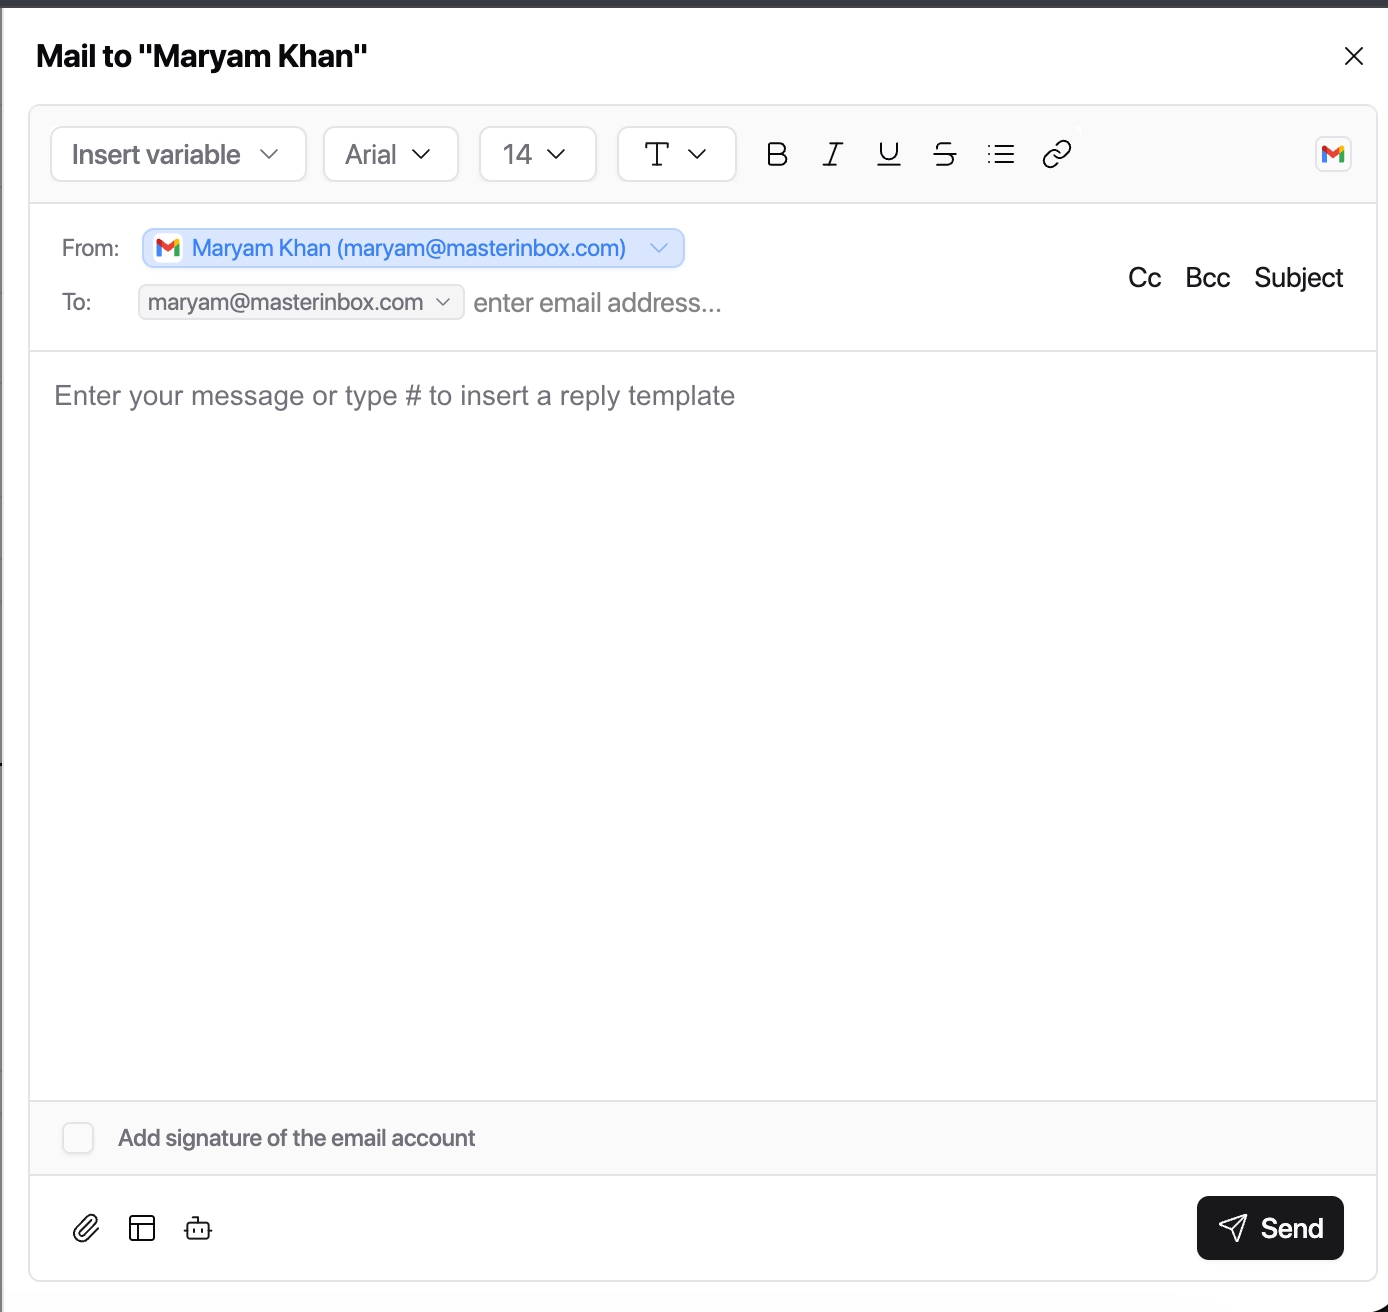The width and height of the screenshot is (1388, 1312).
Task: Open the Insert variable dropdown
Action: [x=178, y=153]
